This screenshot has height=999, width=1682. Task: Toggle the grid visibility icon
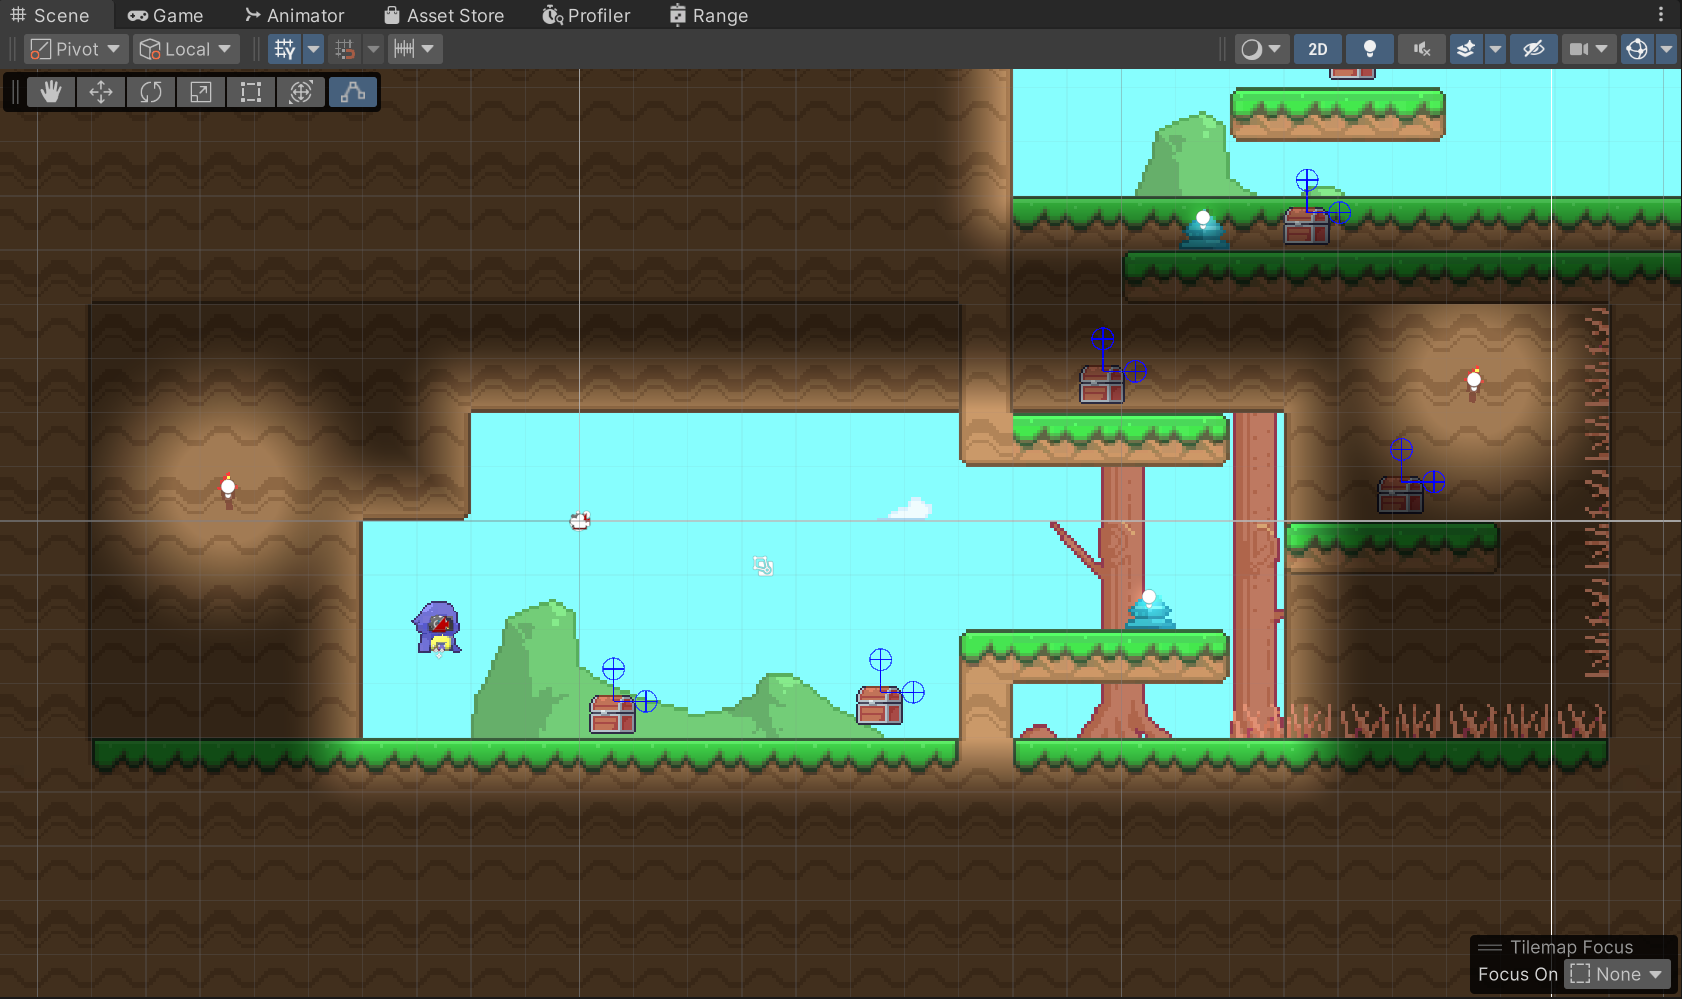click(285, 49)
